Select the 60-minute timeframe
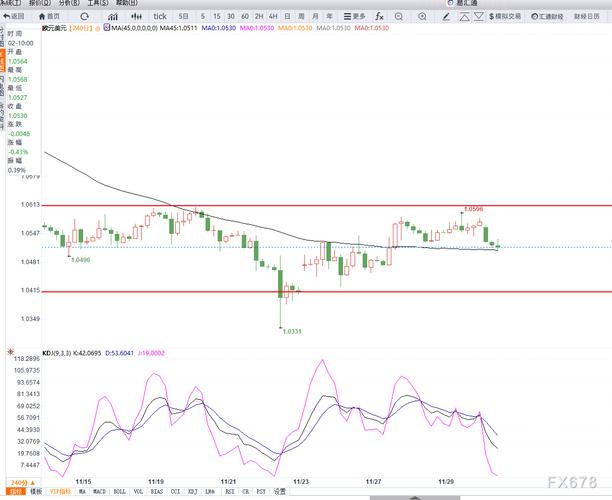Viewport: 612px width, 500px height. 245,16
